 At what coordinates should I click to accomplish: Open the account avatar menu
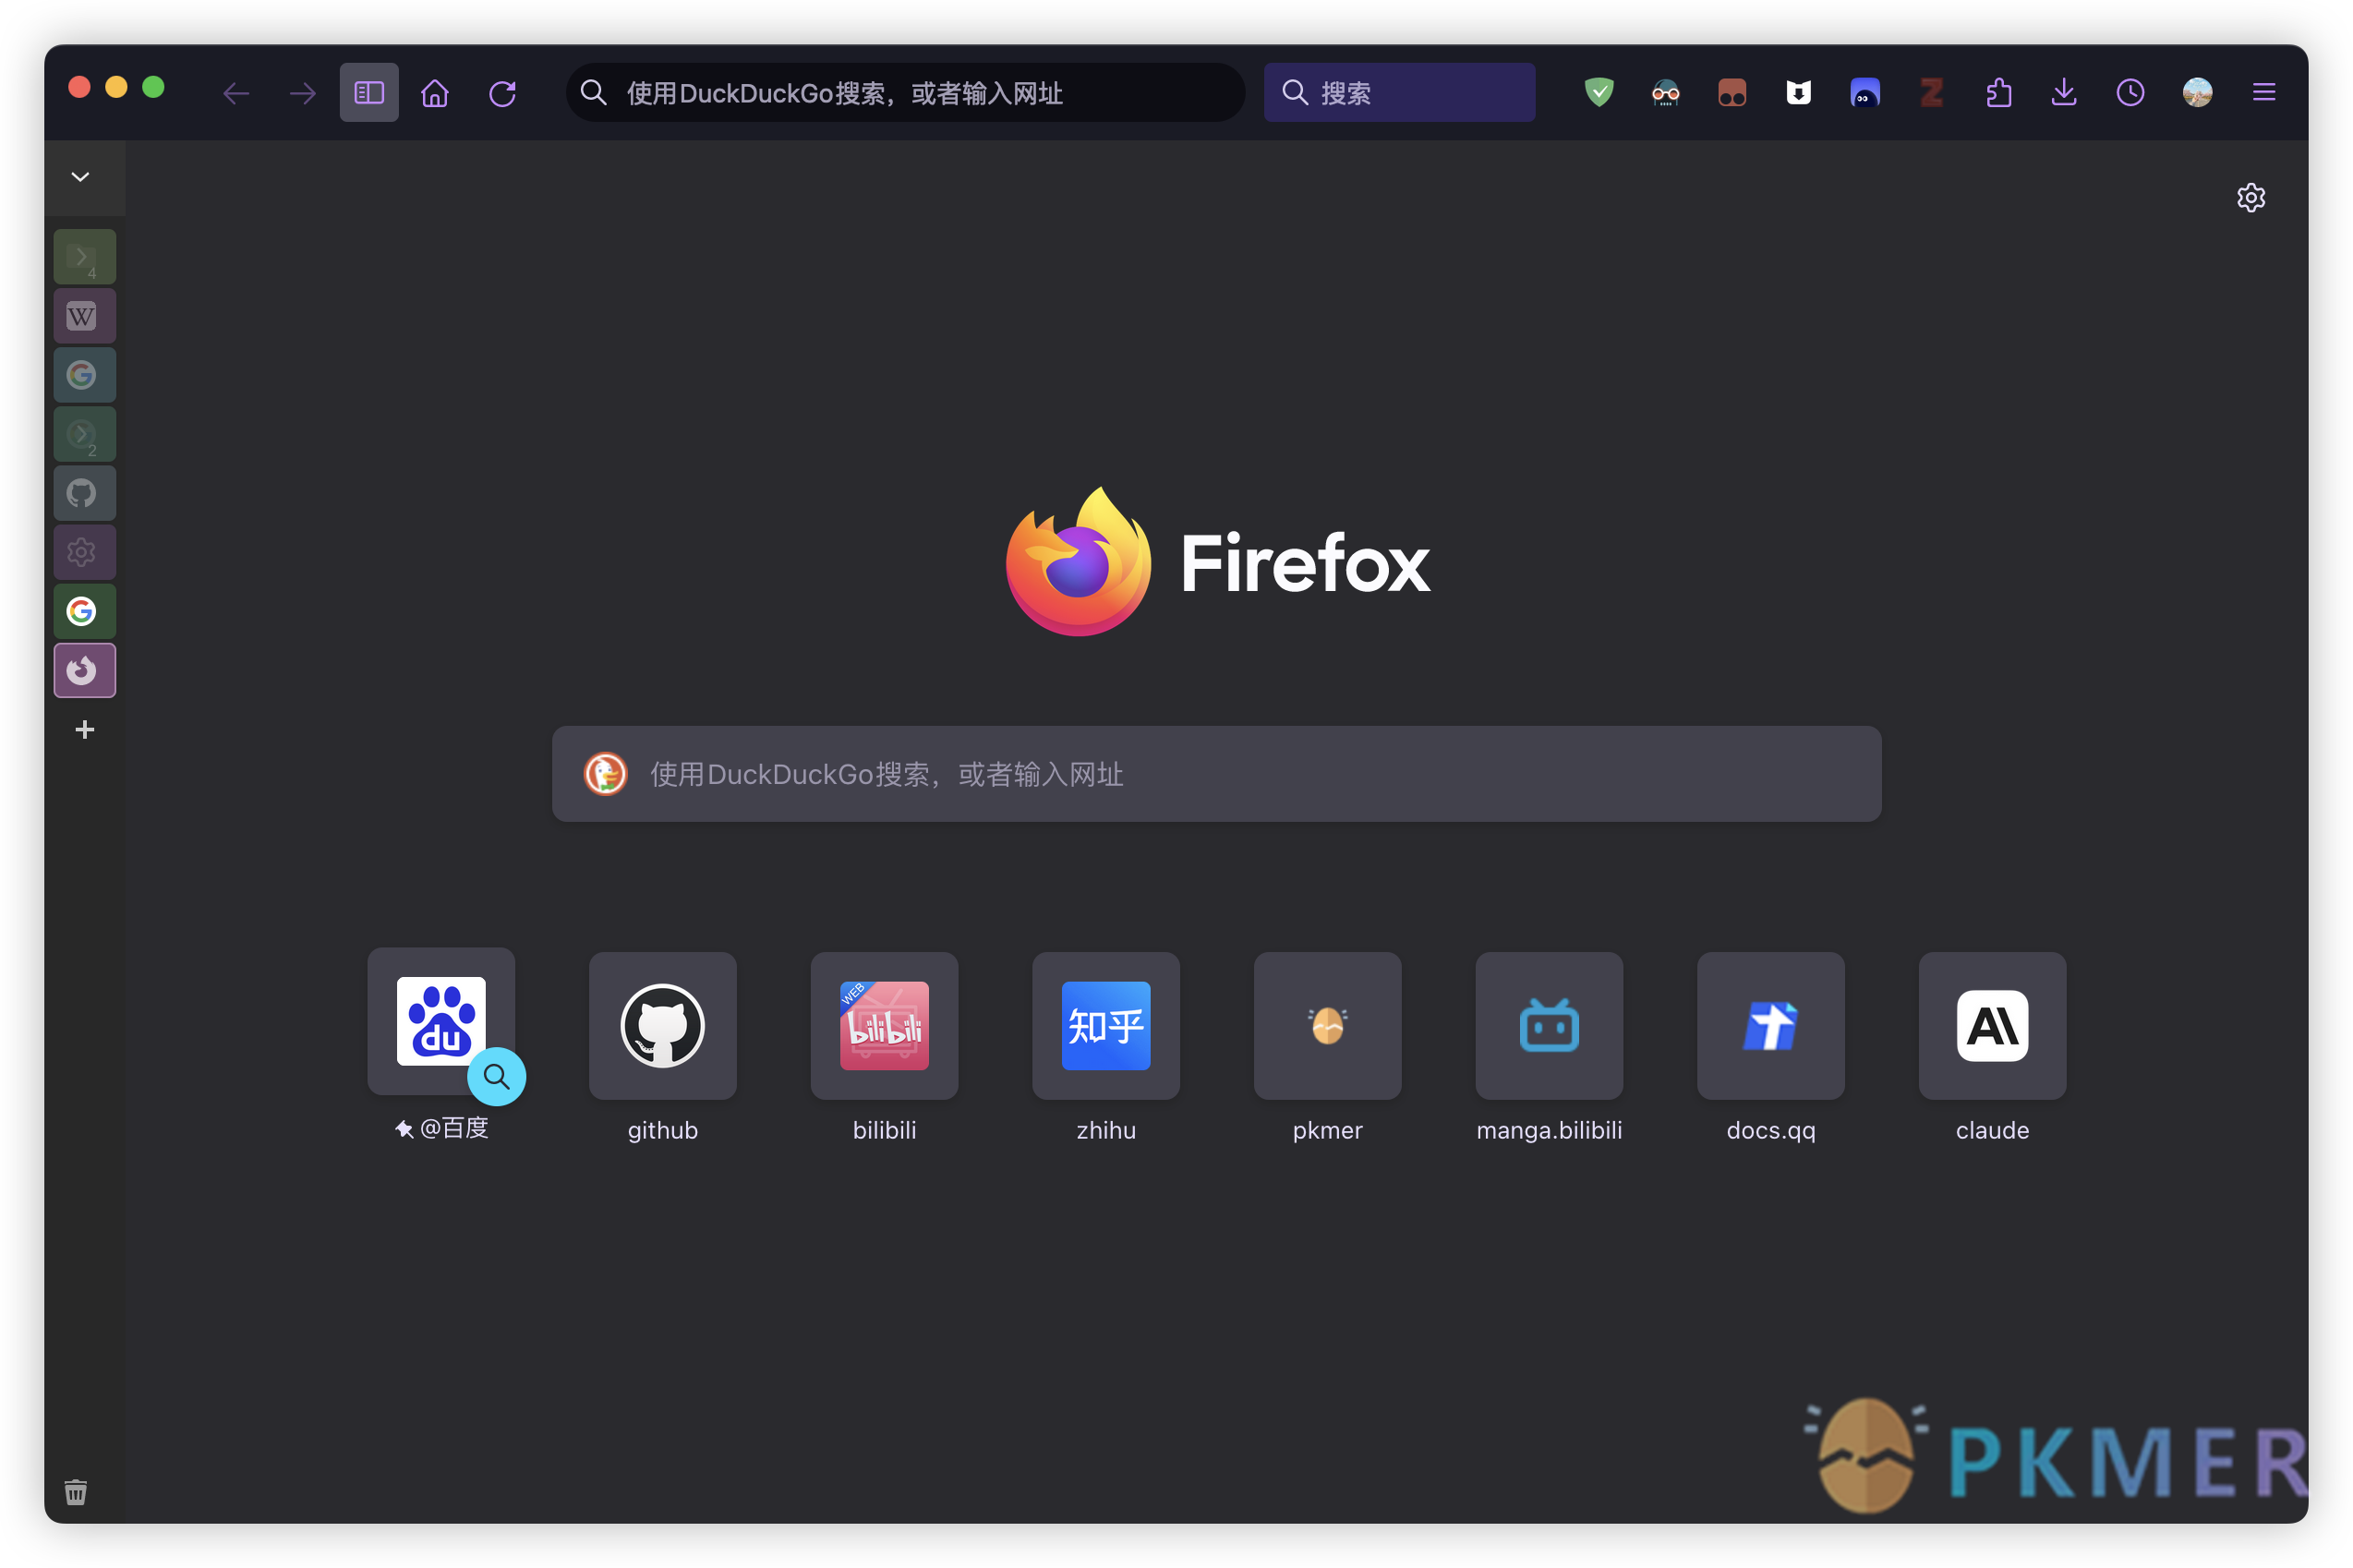[x=2197, y=93]
